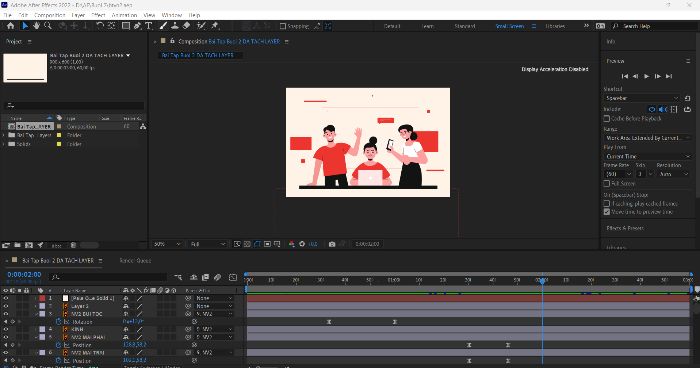This screenshot has height=368, width=700.
Task: Toggle Frame Blending switch in timeline header
Action: click(205, 277)
